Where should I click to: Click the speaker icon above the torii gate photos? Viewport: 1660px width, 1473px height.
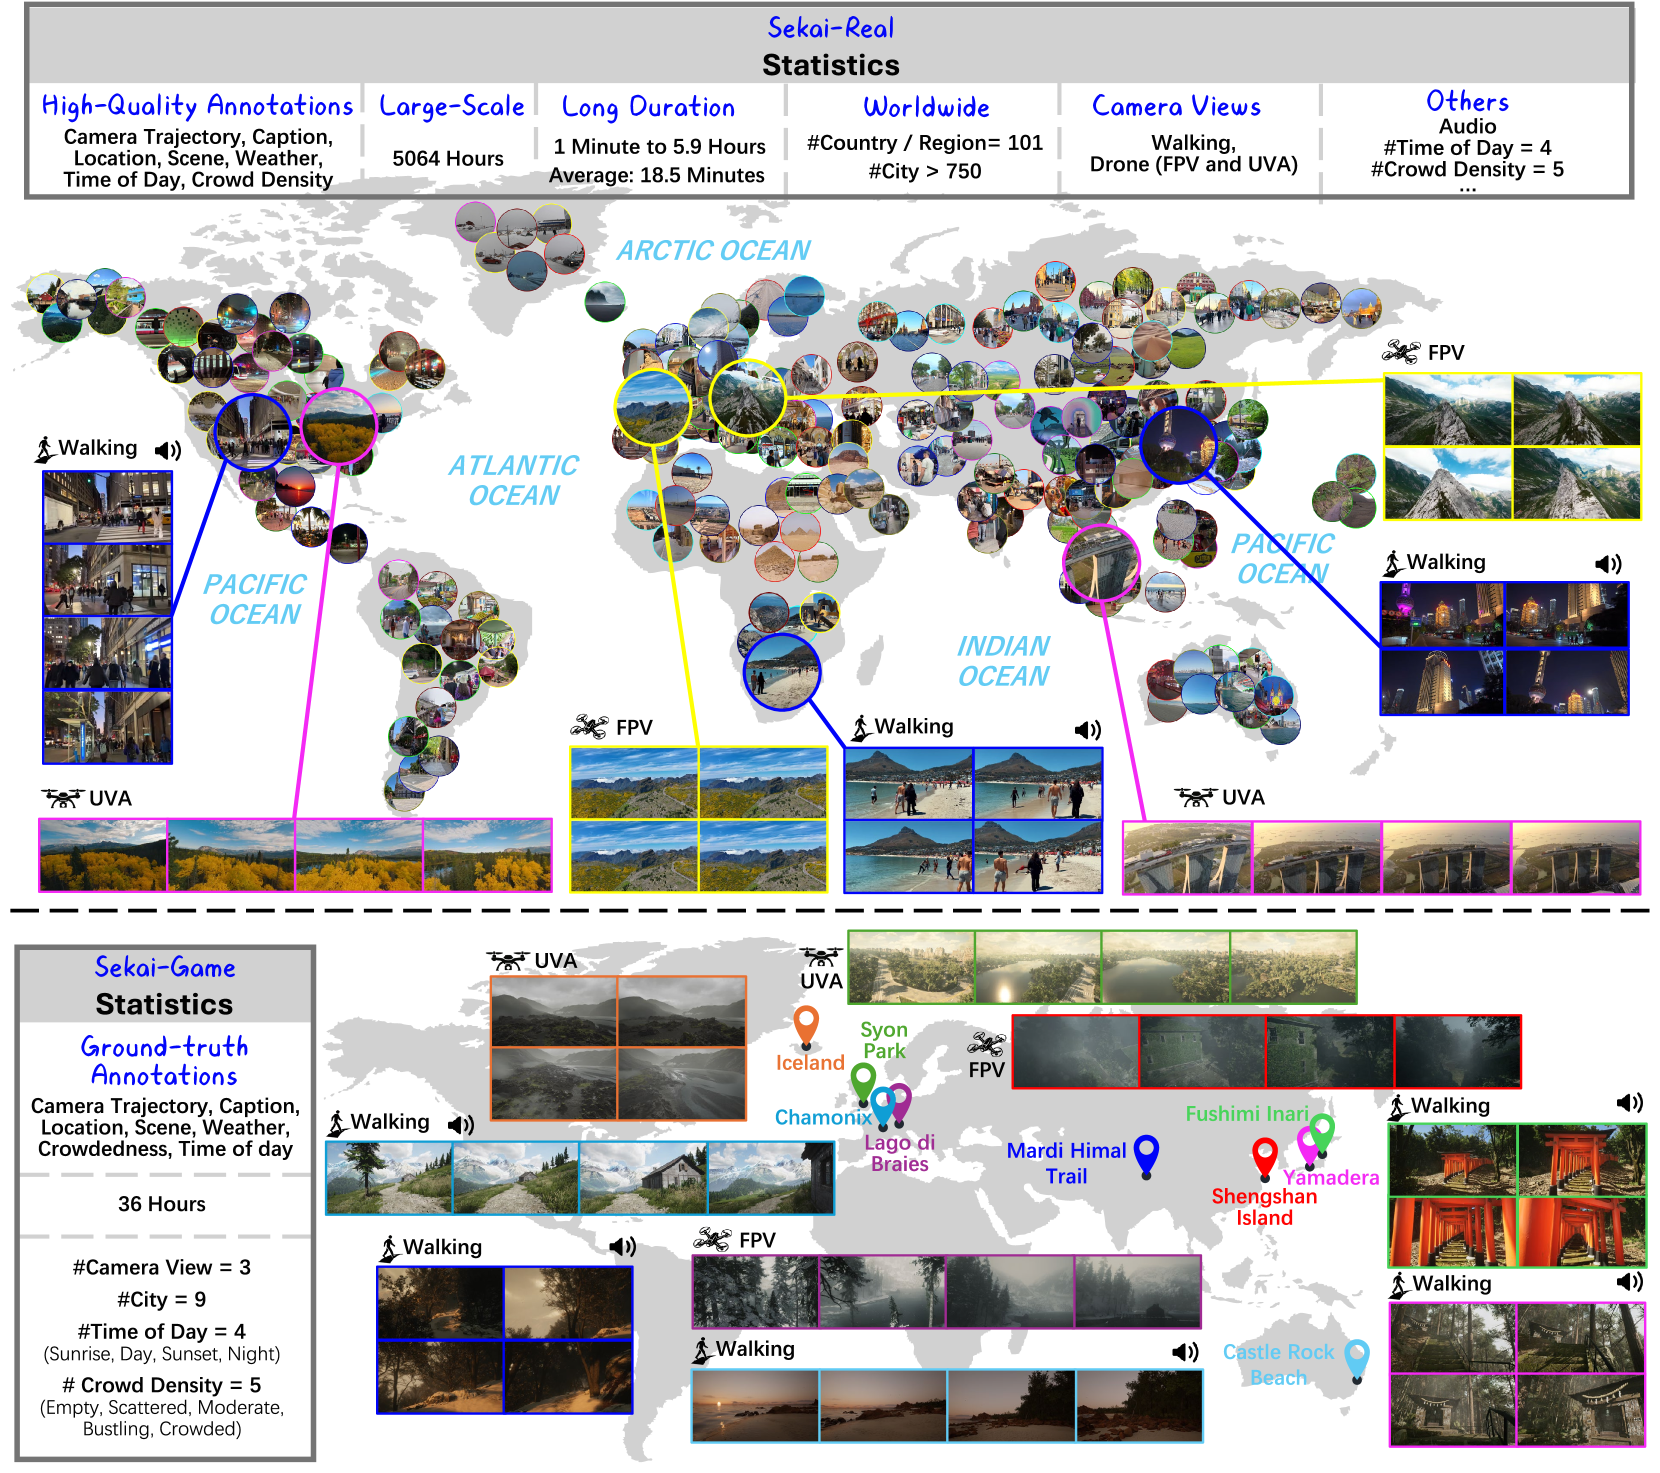click(x=1629, y=1103)
